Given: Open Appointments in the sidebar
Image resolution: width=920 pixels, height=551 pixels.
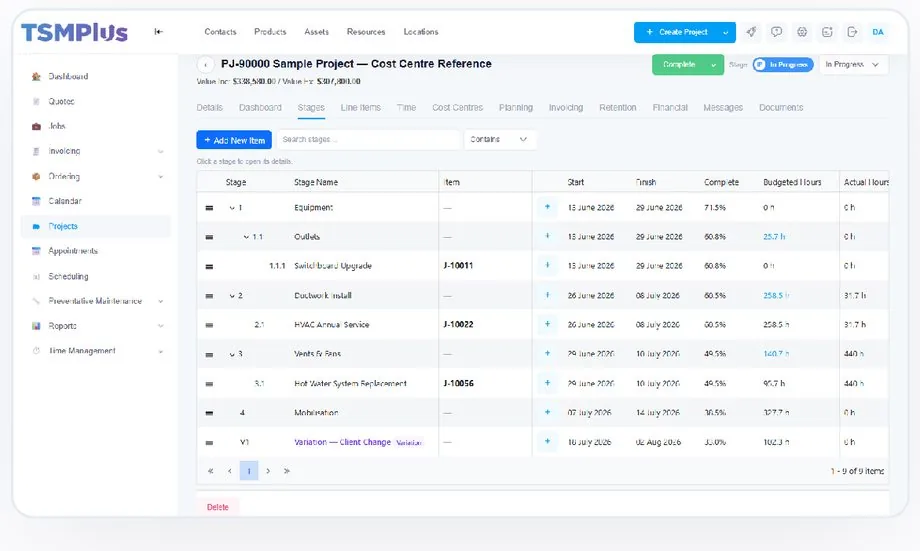Looking at the screenshot, I should (x=73, y=251).
